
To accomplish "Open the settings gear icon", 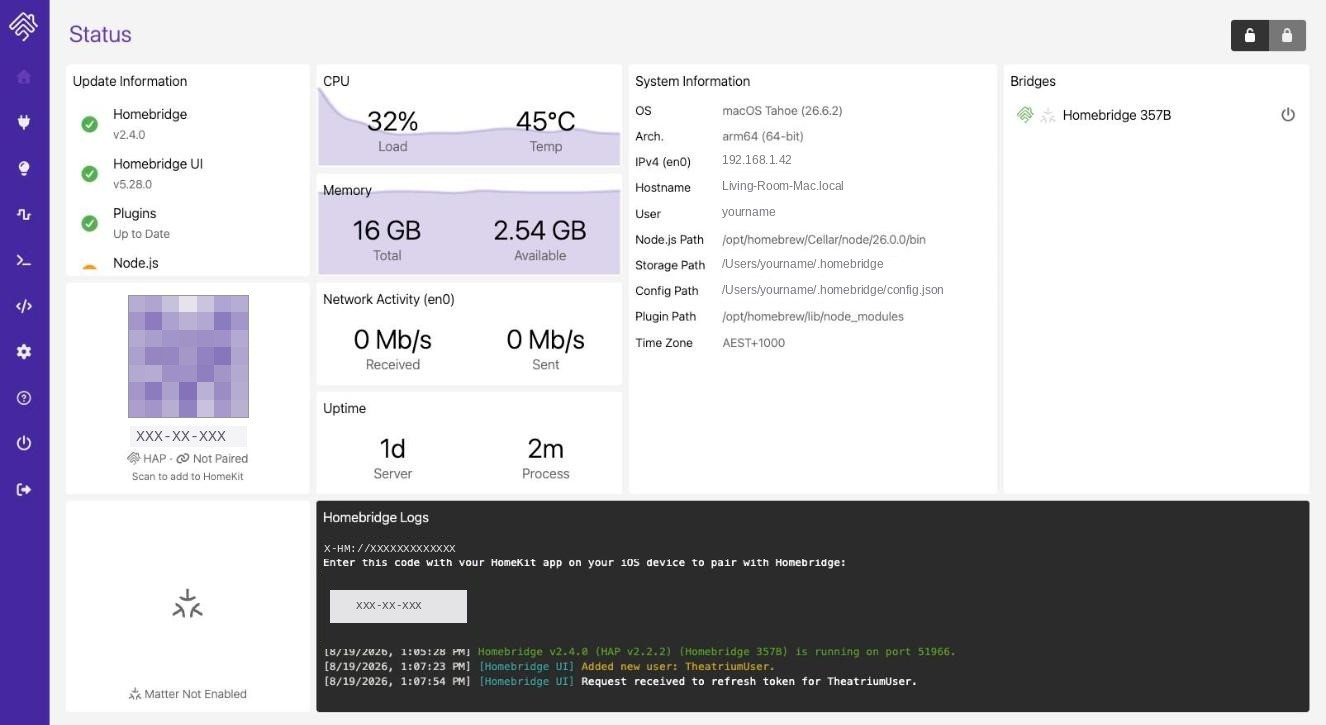I will (x=24, y=352).
